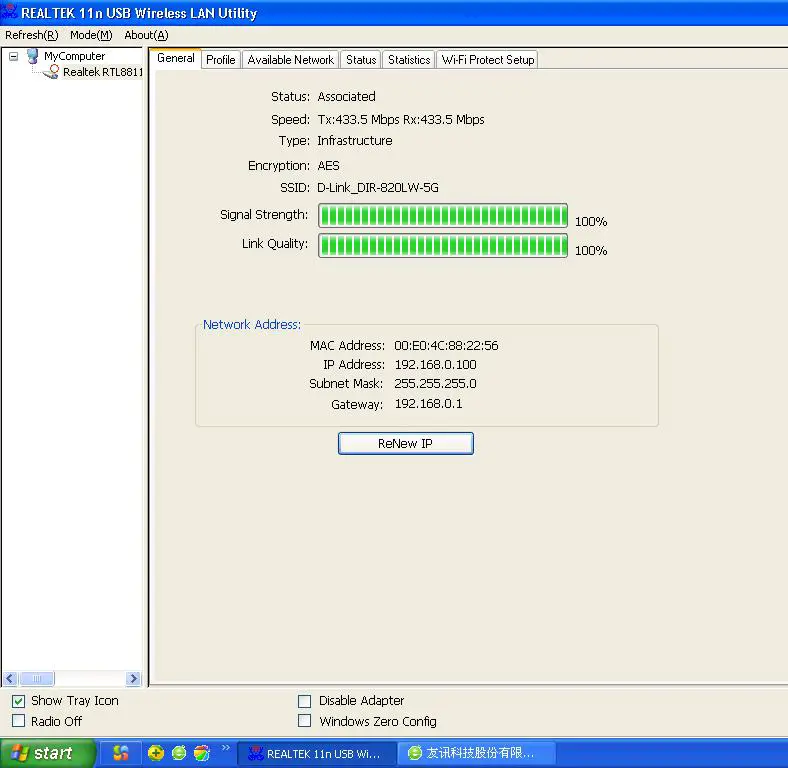Viewport: 788px width, 768px height.
Task: Enable the Radio Off checkbox
Action: coord(19,721)
